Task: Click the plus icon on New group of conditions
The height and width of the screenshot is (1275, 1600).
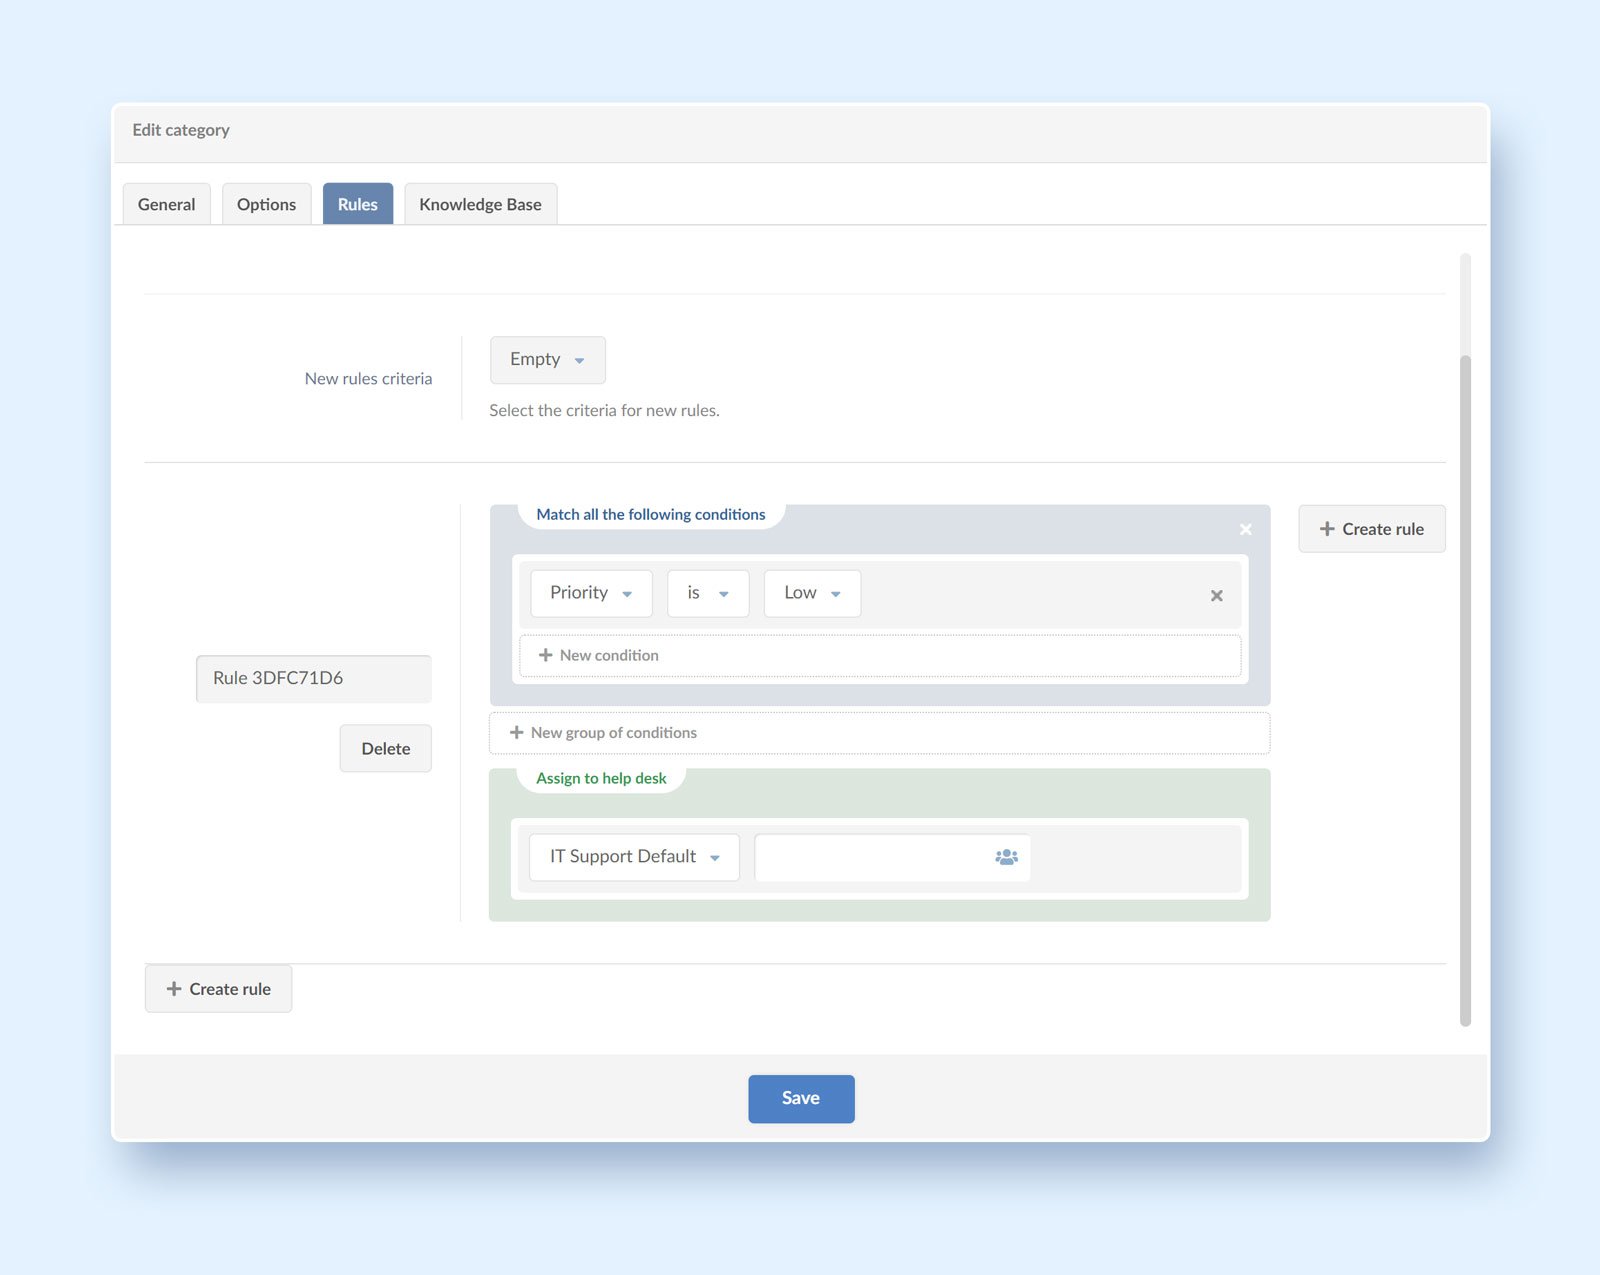Action: click(516, 732)
